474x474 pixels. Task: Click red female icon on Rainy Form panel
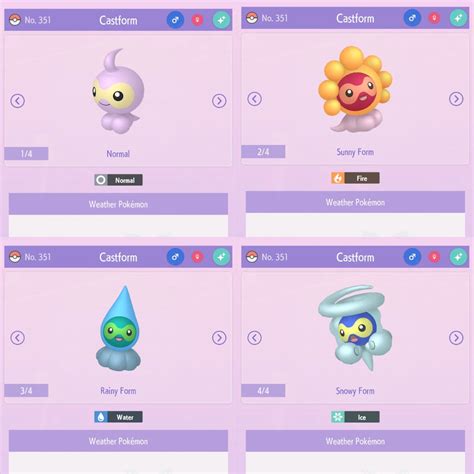tap(197, 257)
